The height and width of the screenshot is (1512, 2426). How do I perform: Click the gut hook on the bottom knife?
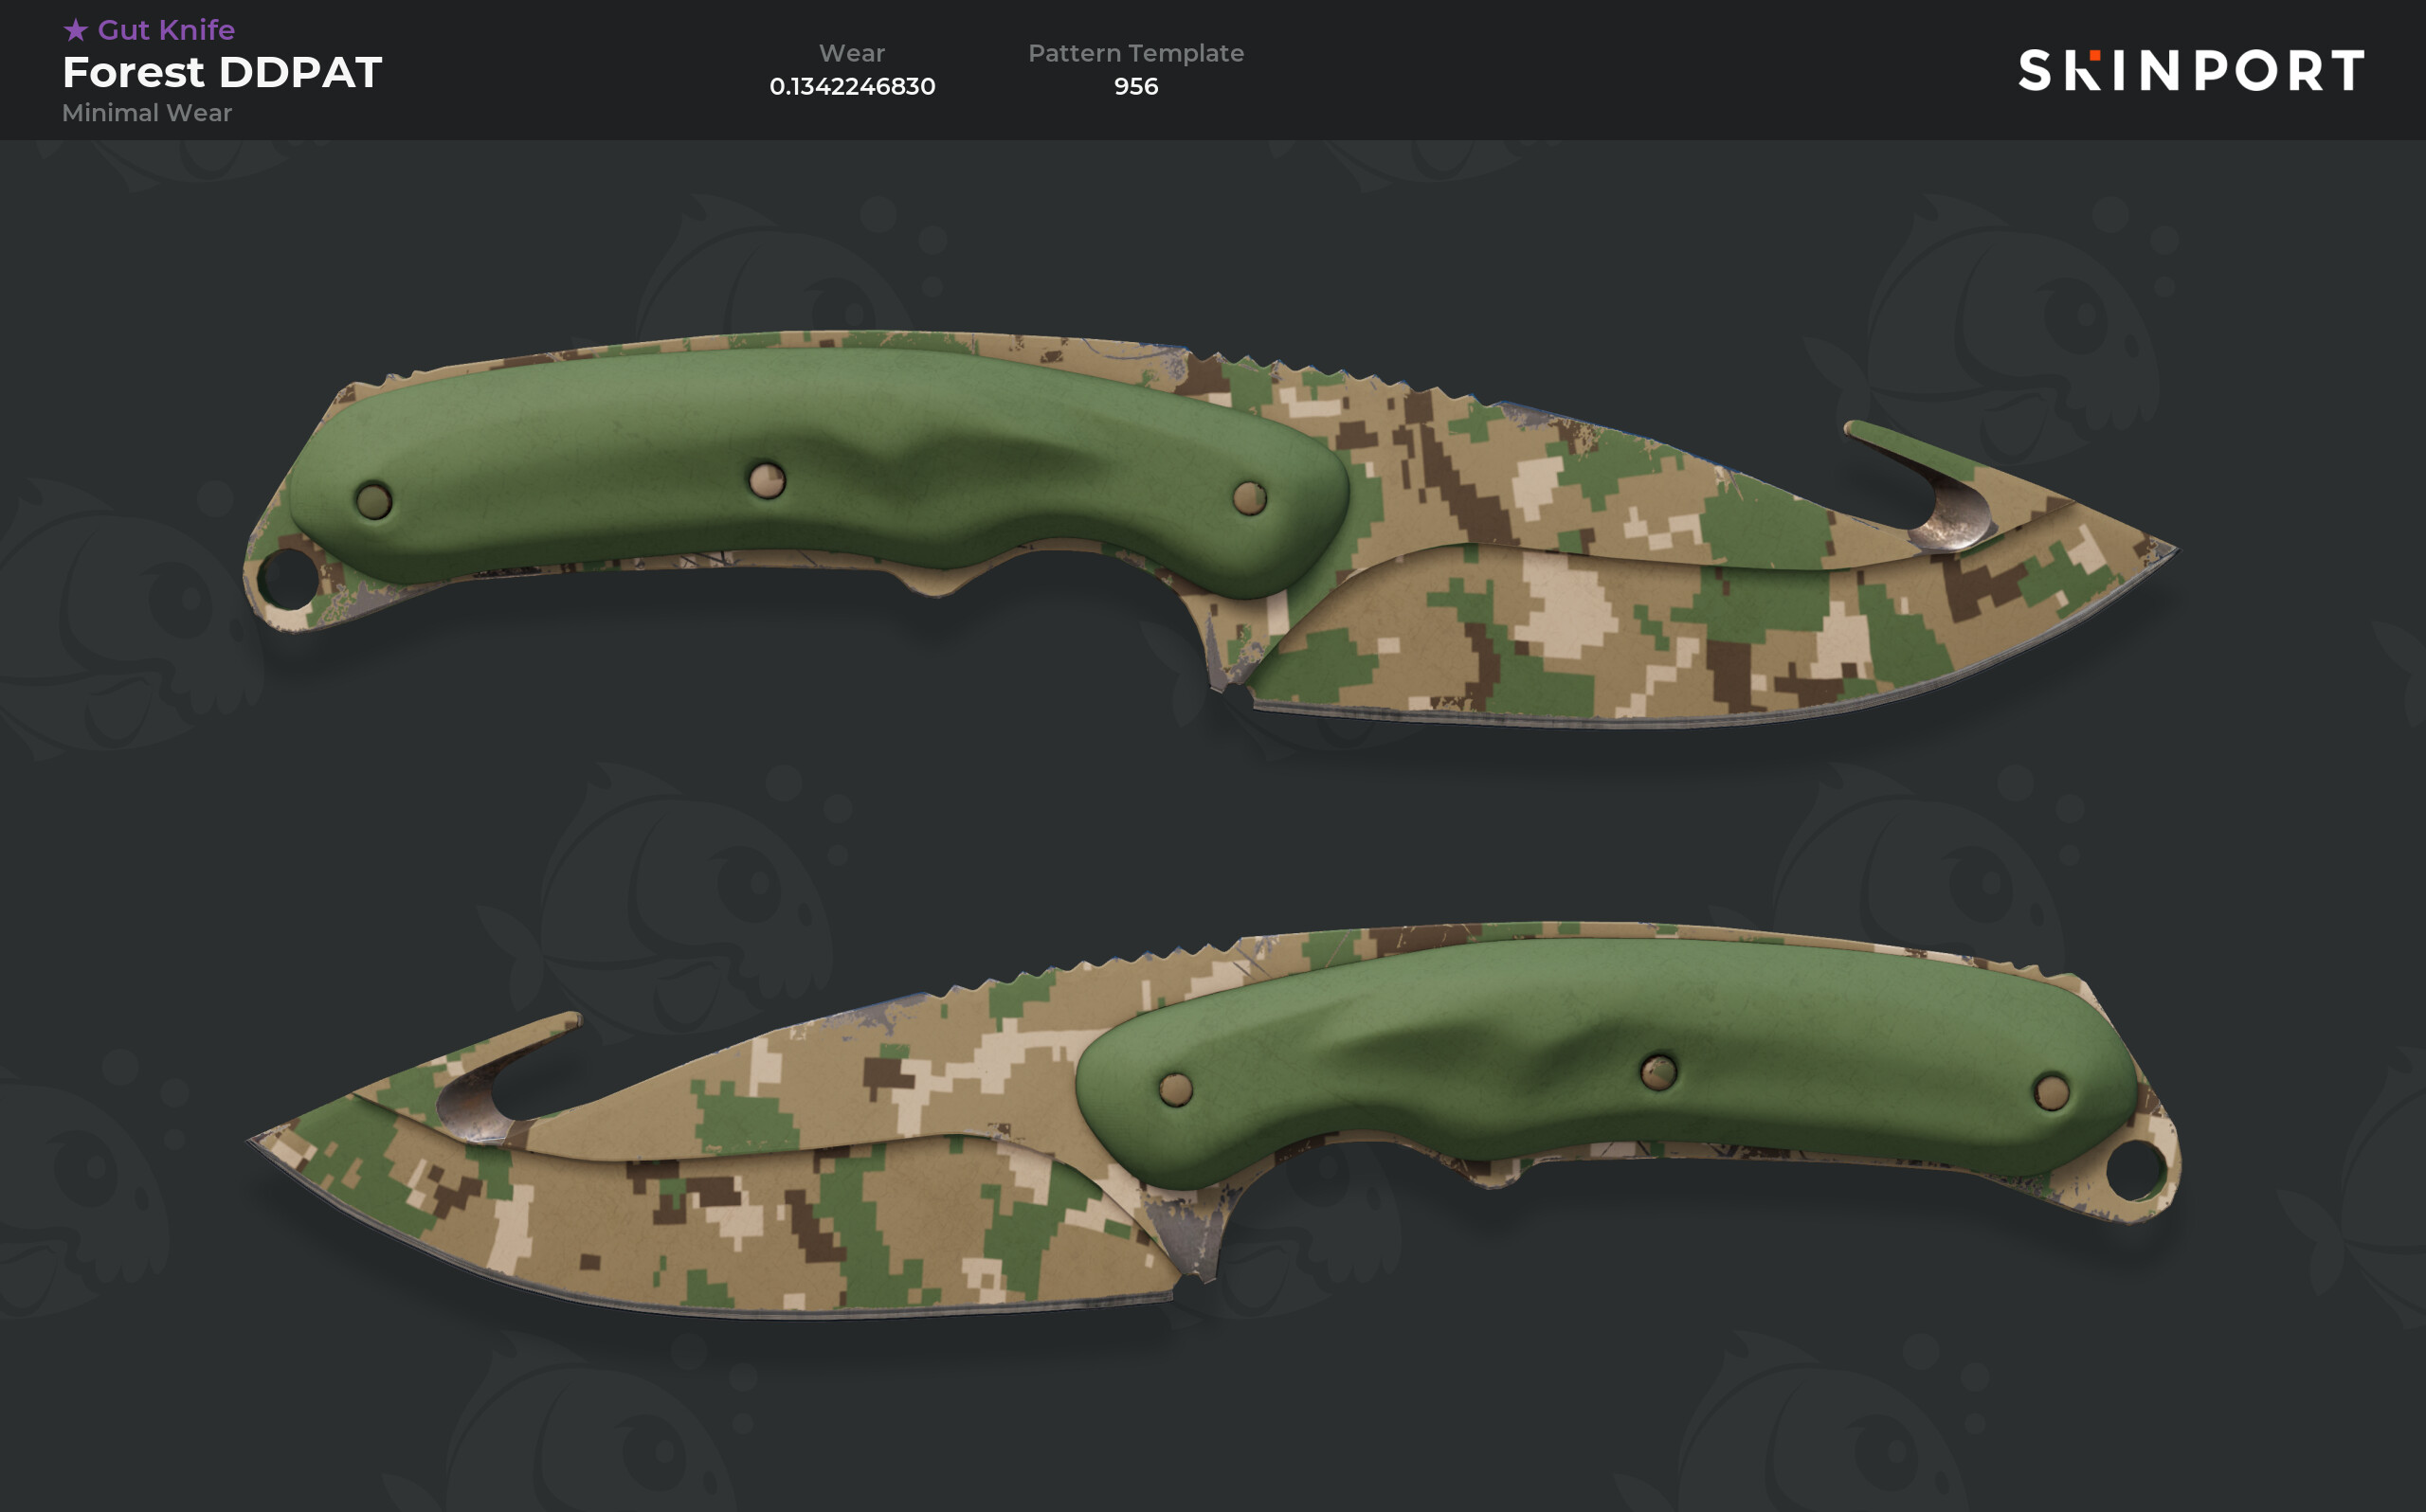pos(500,1080)
